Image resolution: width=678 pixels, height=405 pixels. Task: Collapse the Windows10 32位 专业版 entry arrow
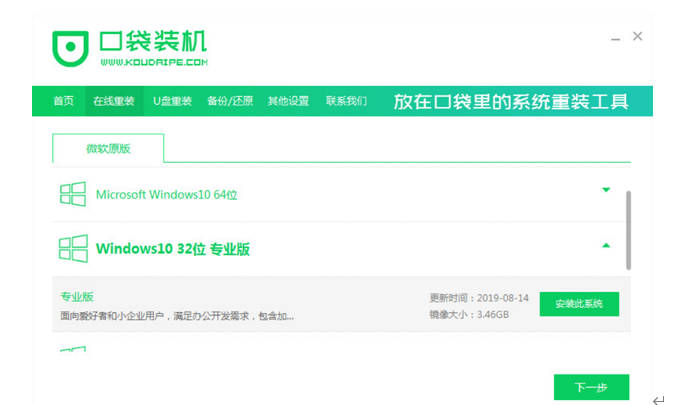click(606, 246)
